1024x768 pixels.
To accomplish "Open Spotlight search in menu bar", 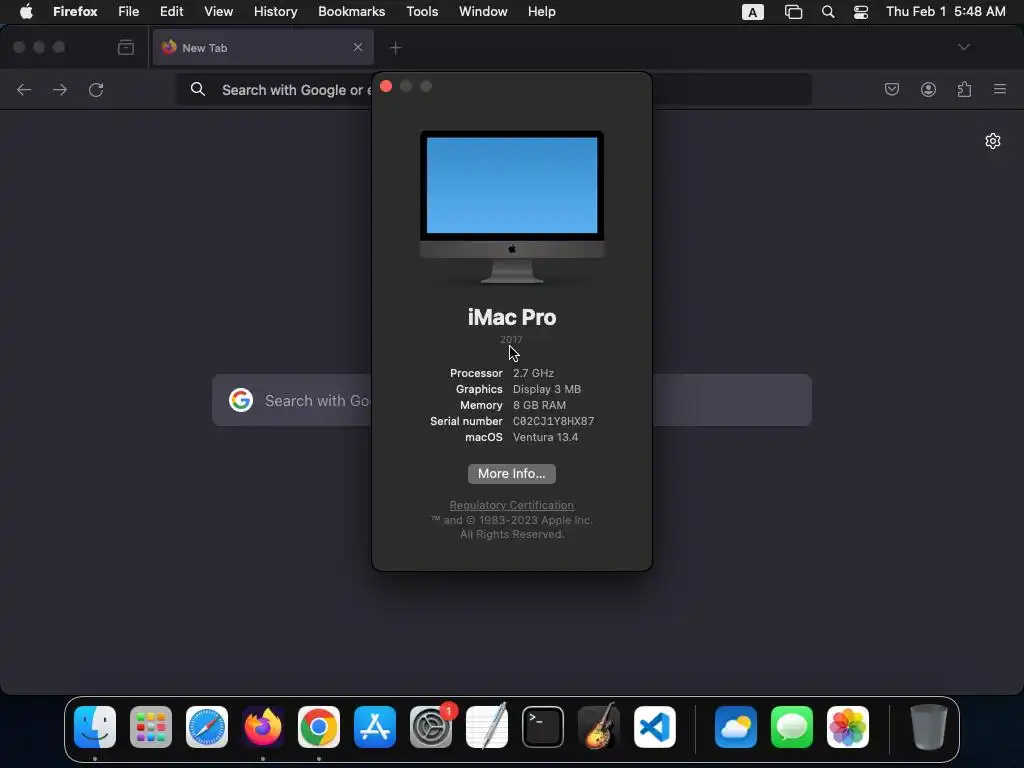I will point(828,12).
